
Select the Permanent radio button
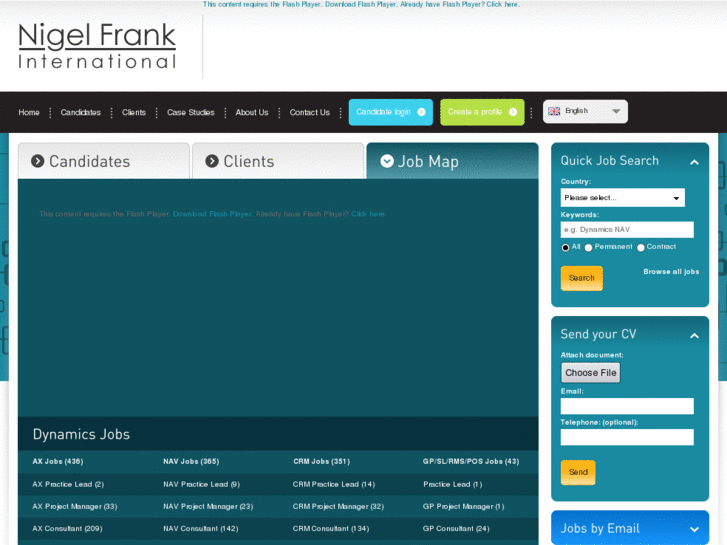point(588,247)
